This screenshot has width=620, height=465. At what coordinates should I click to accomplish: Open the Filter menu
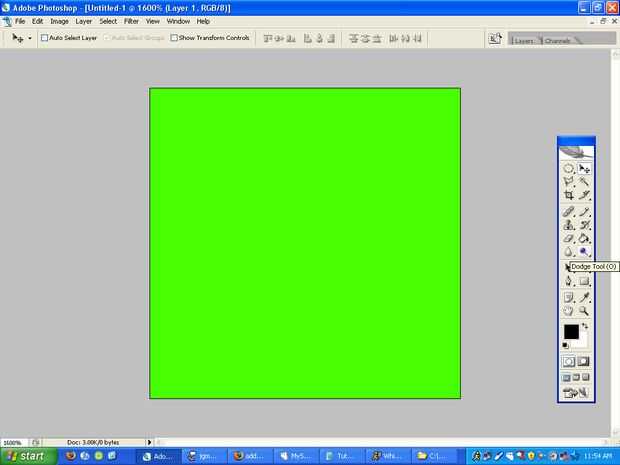131,21
